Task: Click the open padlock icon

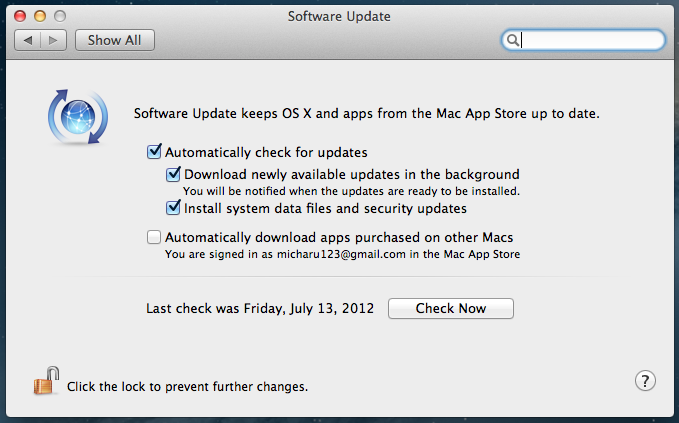Action: click(x=46, y=381)
